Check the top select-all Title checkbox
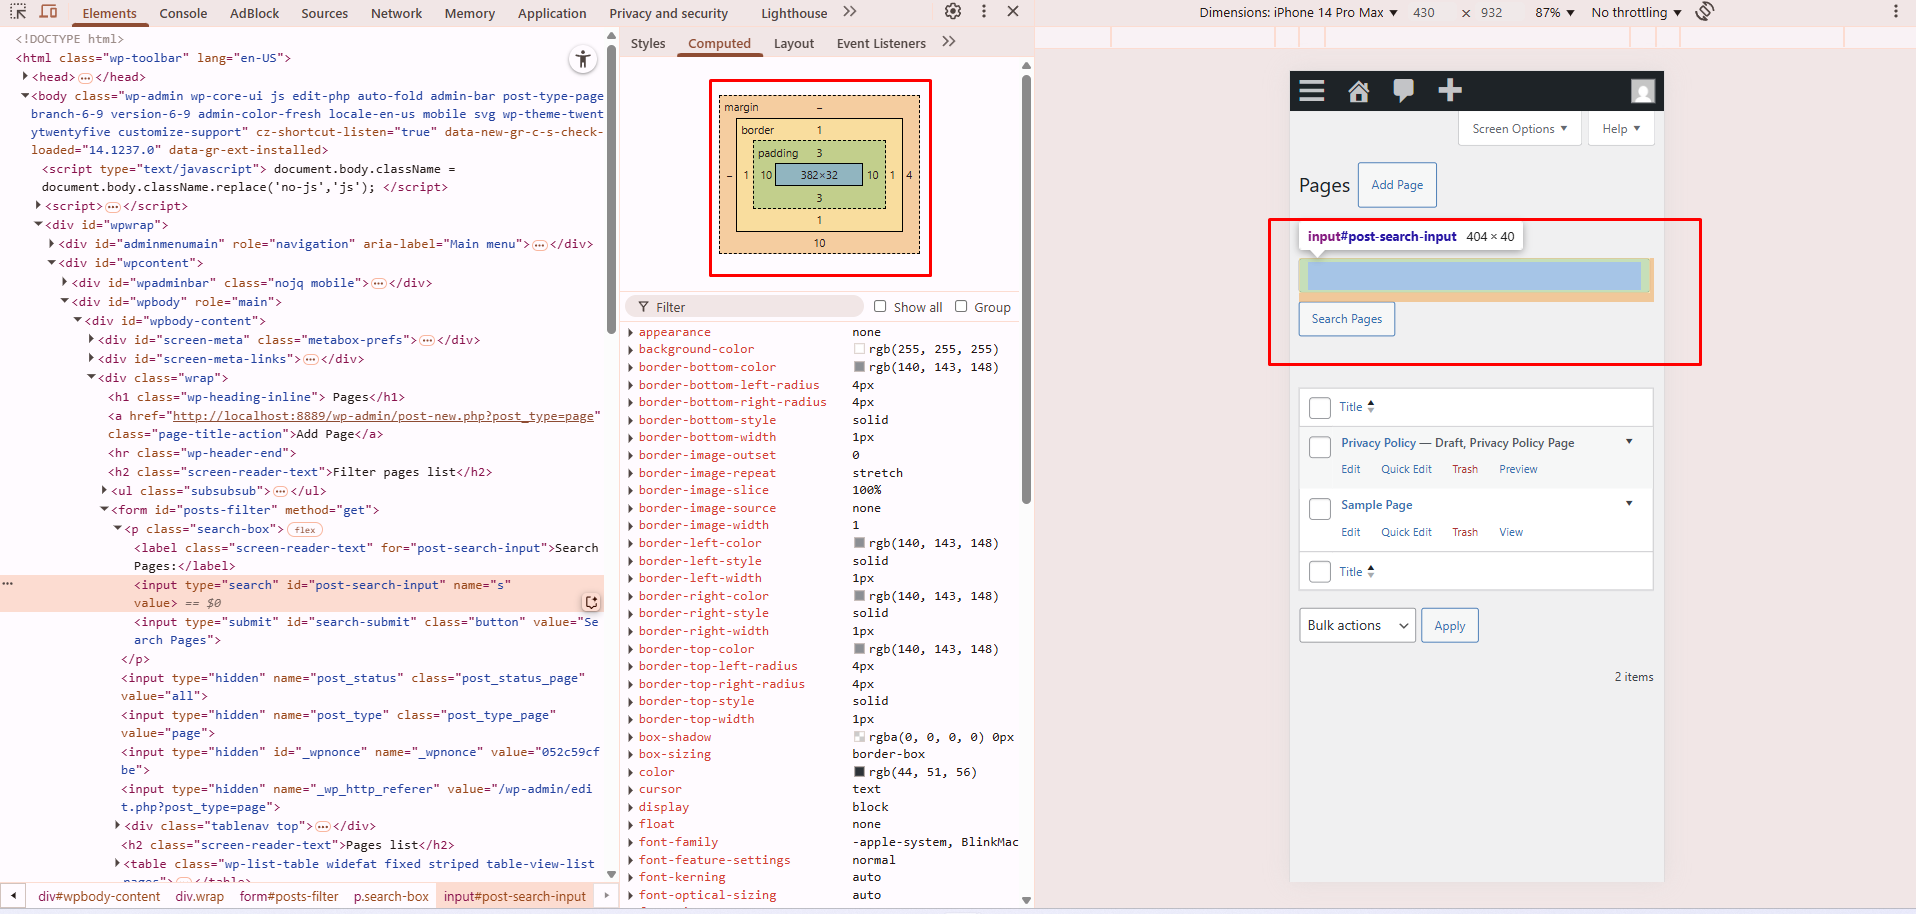This screenshot has height=914, width=1916. tap(1320, 408)
